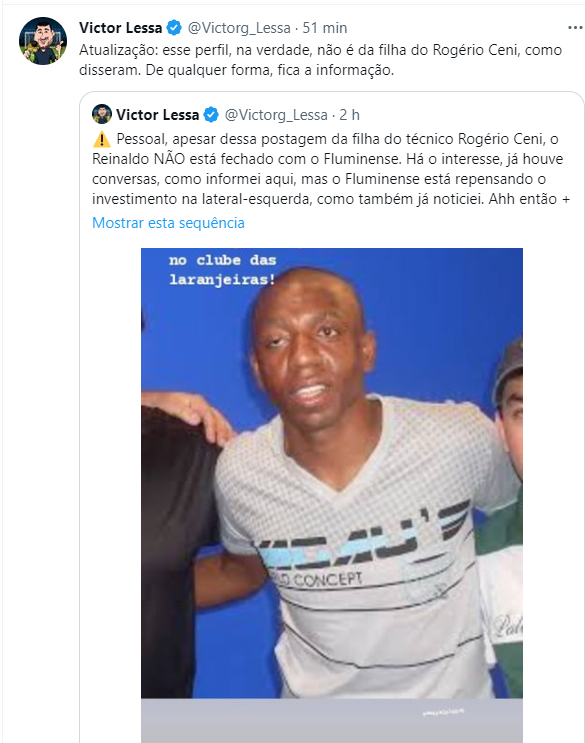
Task: Click the @Victorg_Lessa handle in main tweet
Action: 239,28
